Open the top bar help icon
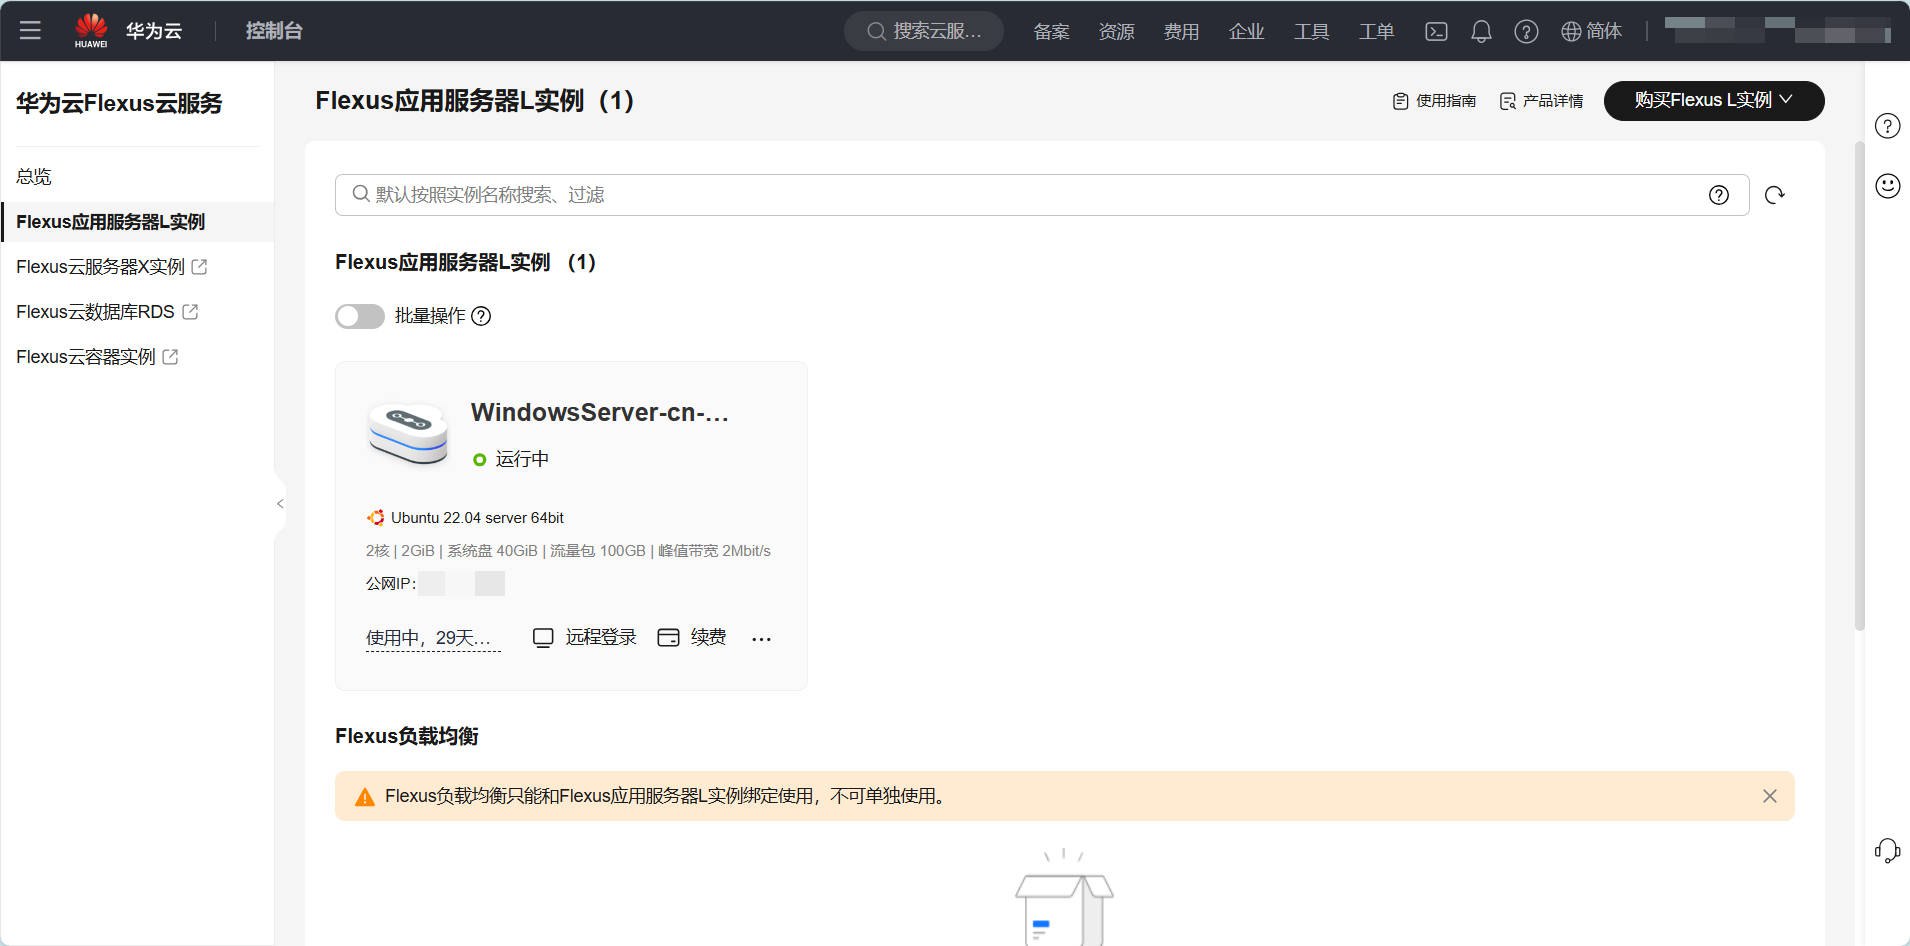 point(1526,31)
